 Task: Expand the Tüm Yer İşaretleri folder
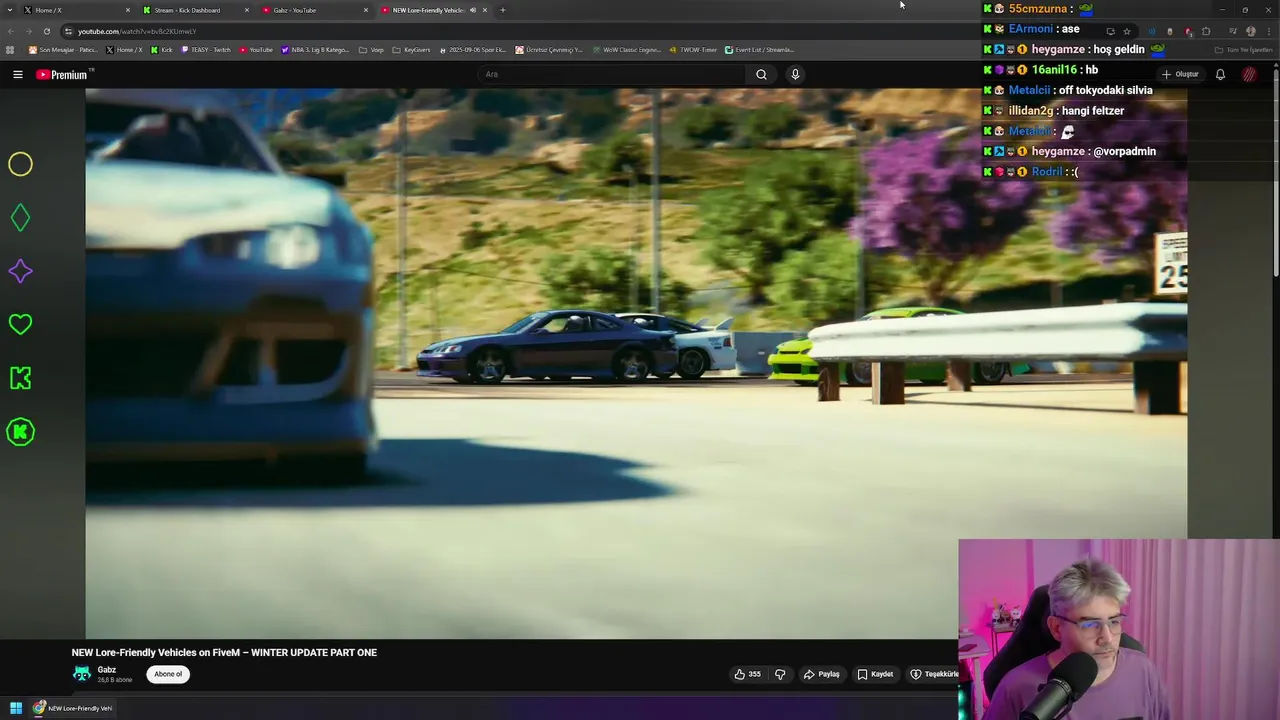[1243, 49]
